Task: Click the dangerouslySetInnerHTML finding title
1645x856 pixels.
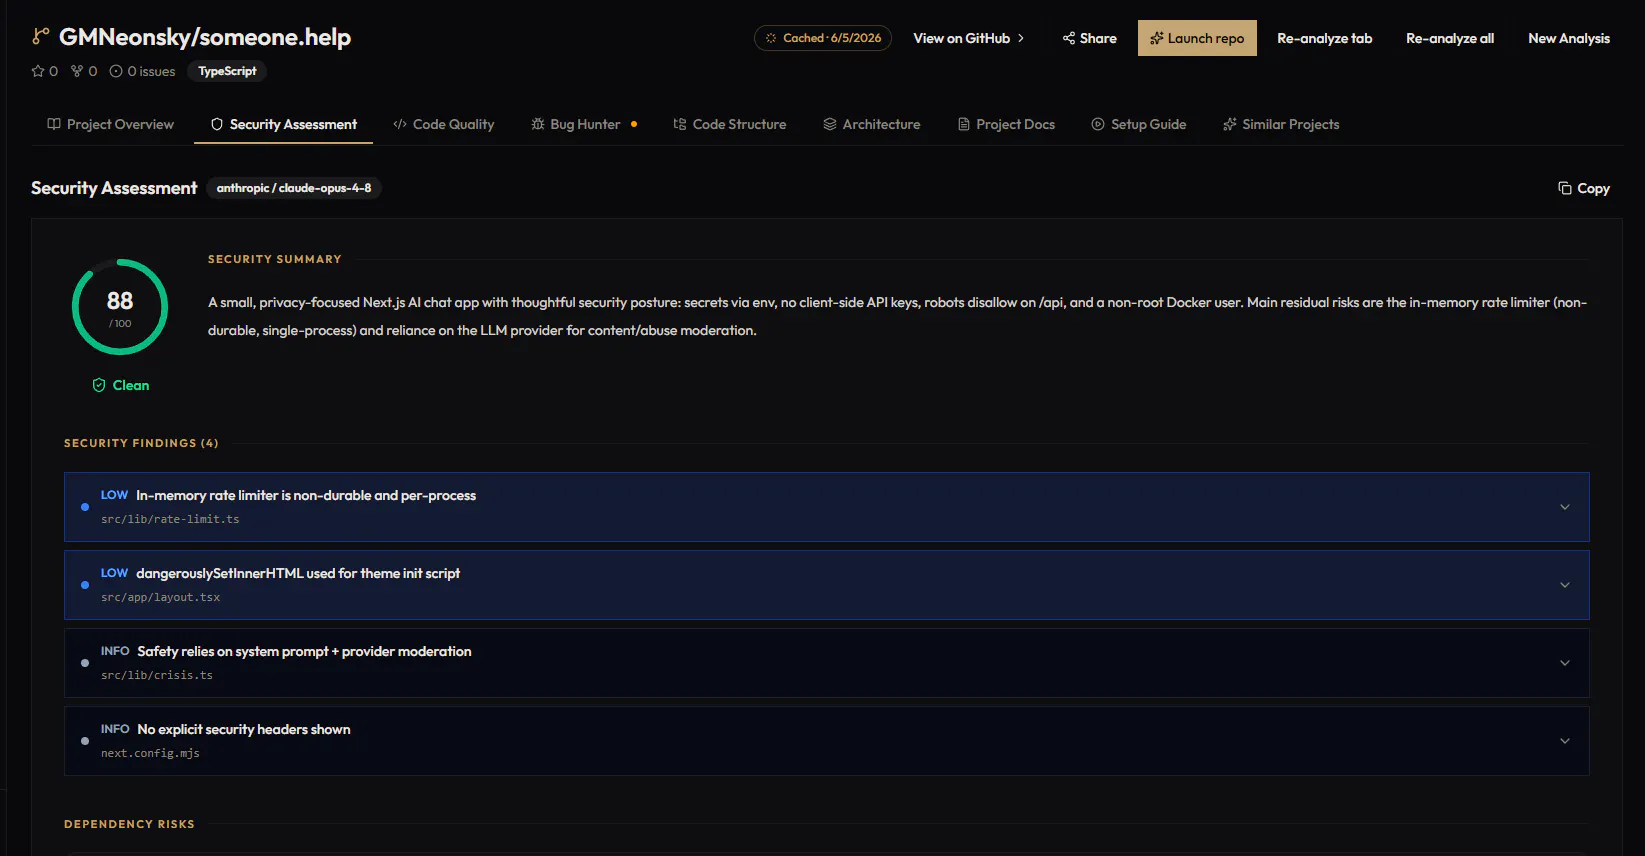Action: click(x=298, y=573)
